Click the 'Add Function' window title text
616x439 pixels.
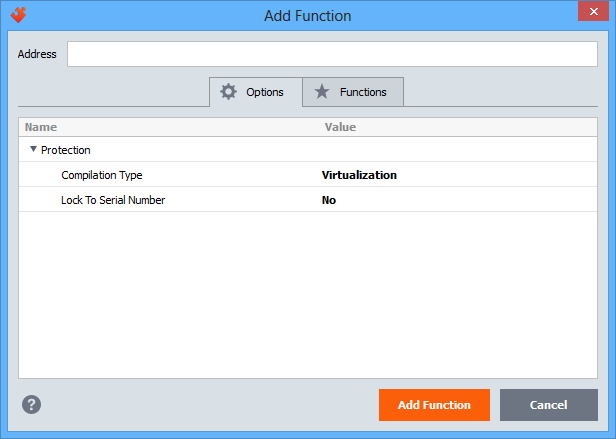click(307, 15)
